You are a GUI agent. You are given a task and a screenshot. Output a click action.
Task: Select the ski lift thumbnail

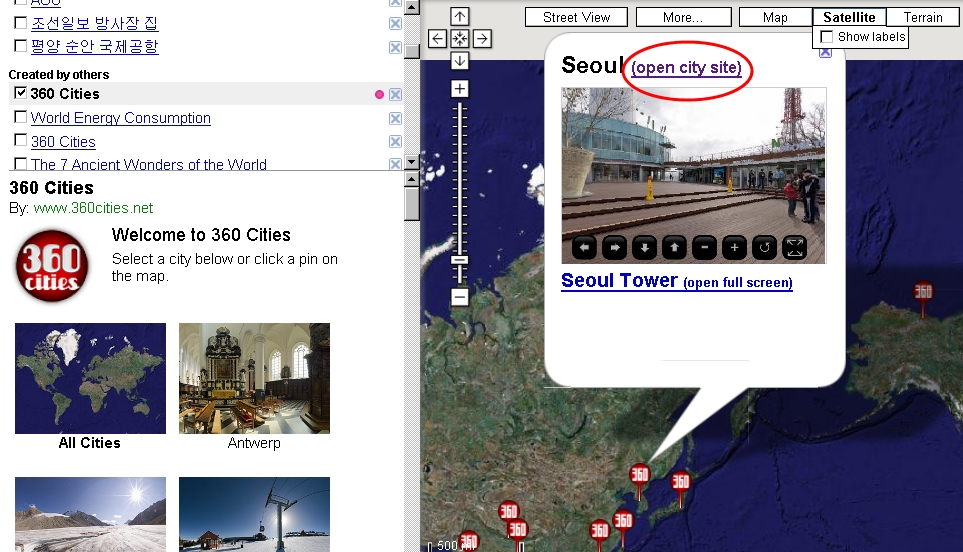tap(254, 515)
